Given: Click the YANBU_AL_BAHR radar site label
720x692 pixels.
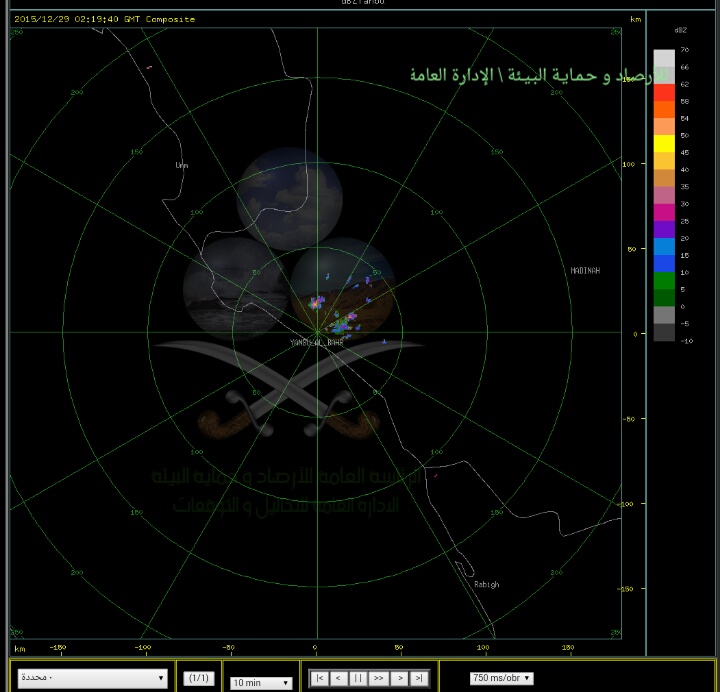Looking at the screenshot, I should 316,342.
